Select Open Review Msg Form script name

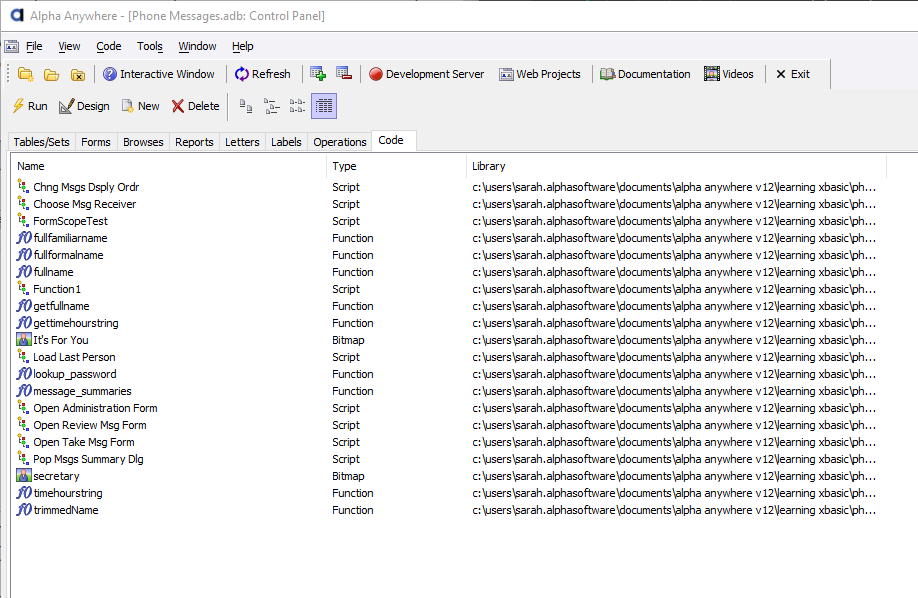90,425
